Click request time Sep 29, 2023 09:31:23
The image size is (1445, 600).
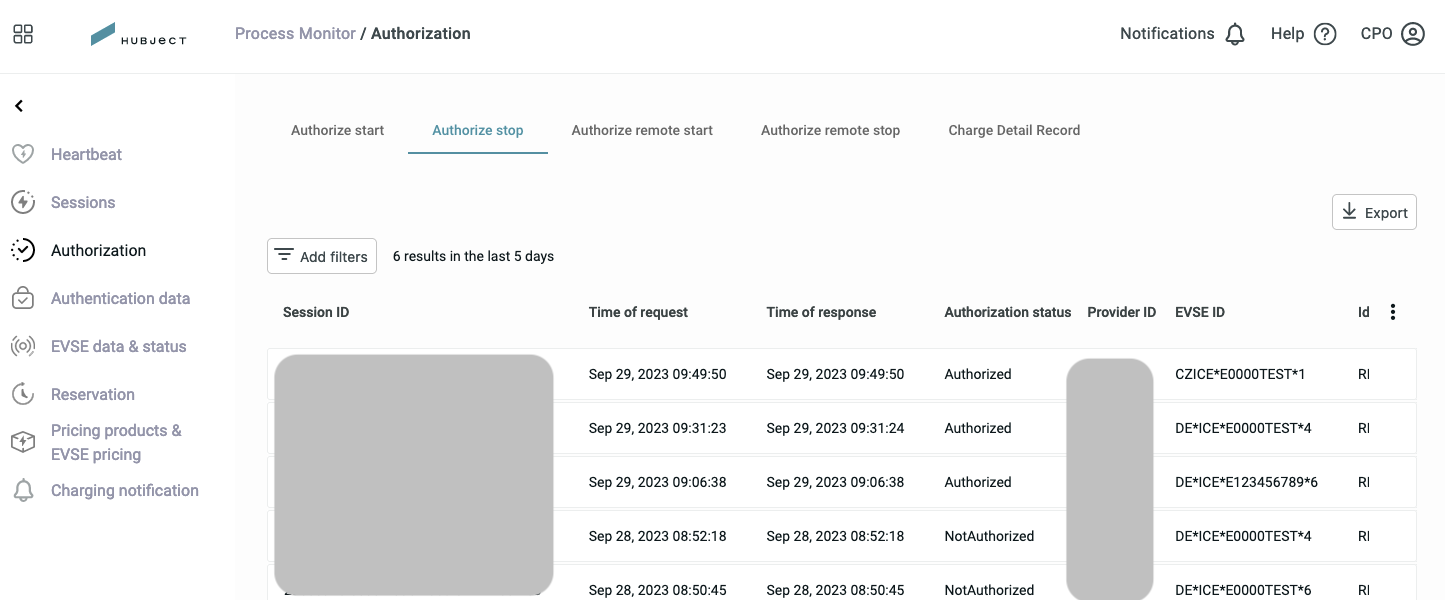pyautogui.click(x=658, y=428)
